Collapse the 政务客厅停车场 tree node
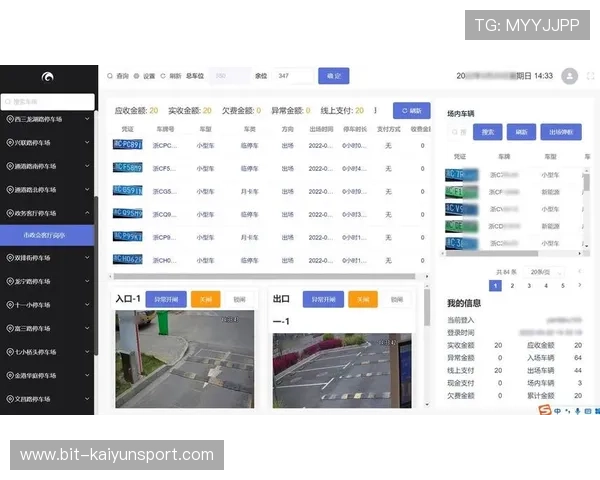 tap(88, 213)
